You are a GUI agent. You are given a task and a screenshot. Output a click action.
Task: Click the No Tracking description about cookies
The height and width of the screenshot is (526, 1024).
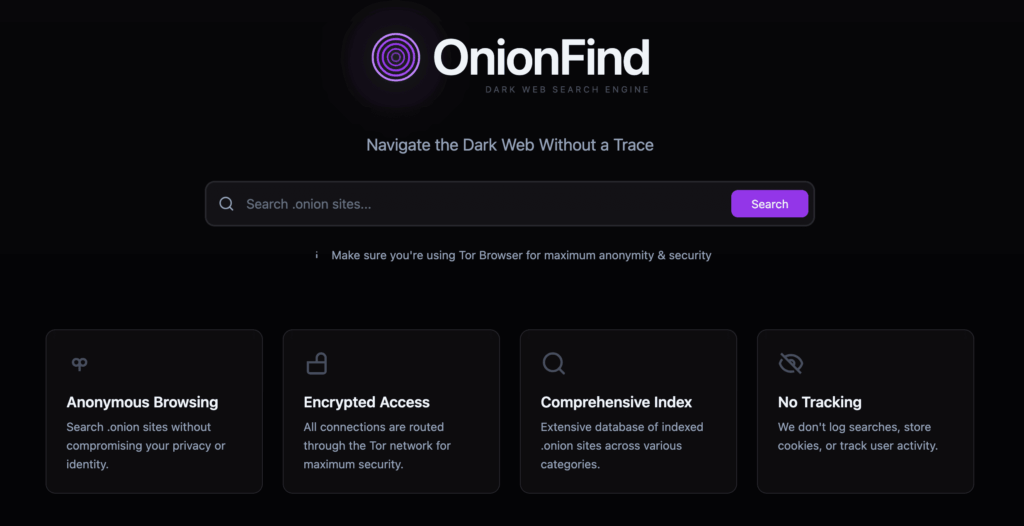point(857,436)
